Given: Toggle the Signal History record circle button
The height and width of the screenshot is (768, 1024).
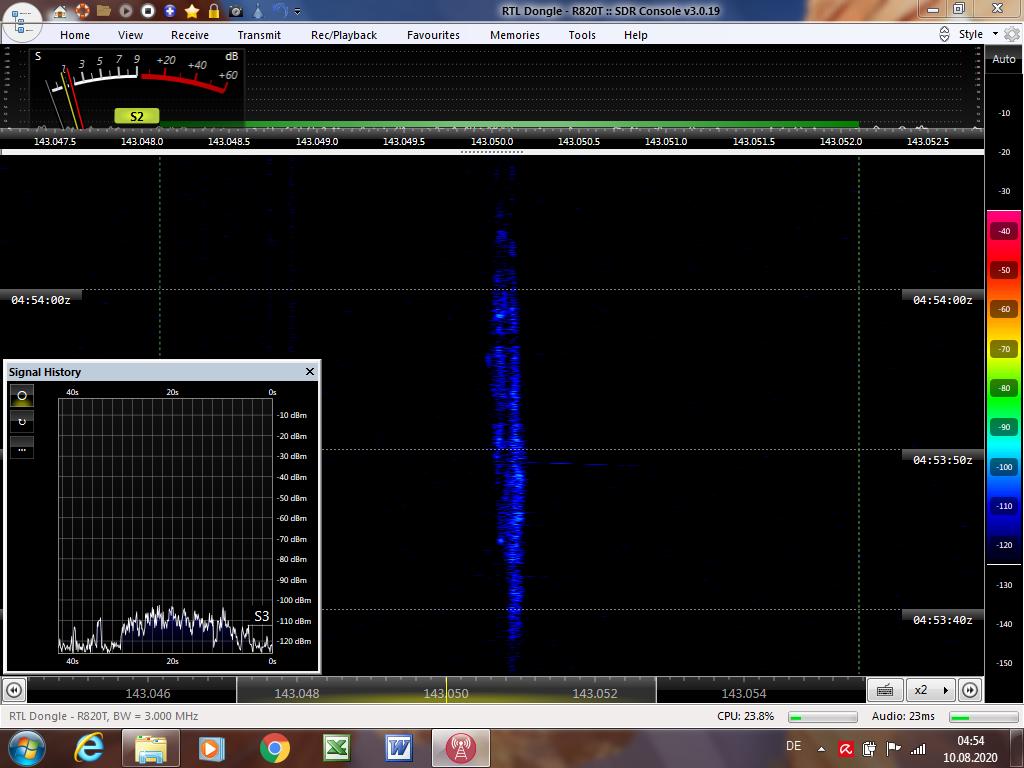Looking at the screenshot, I should pos(22,396).
